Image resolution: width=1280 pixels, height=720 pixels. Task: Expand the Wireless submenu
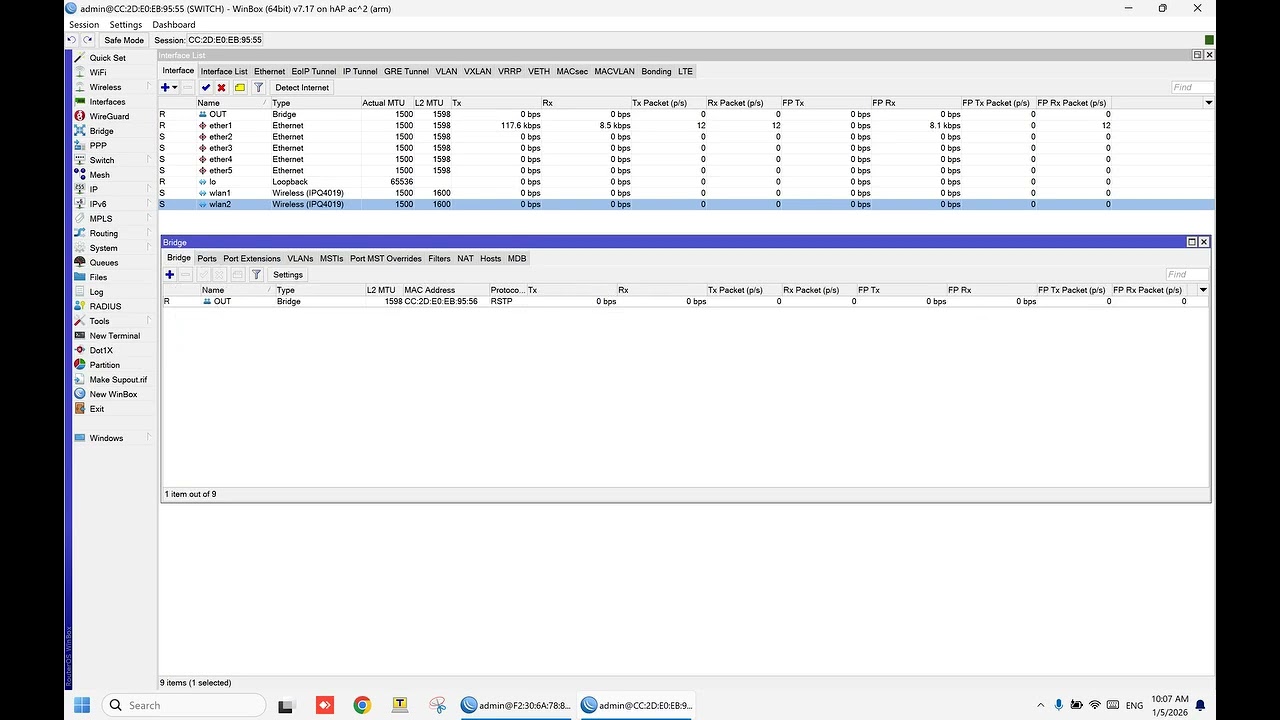150,87
